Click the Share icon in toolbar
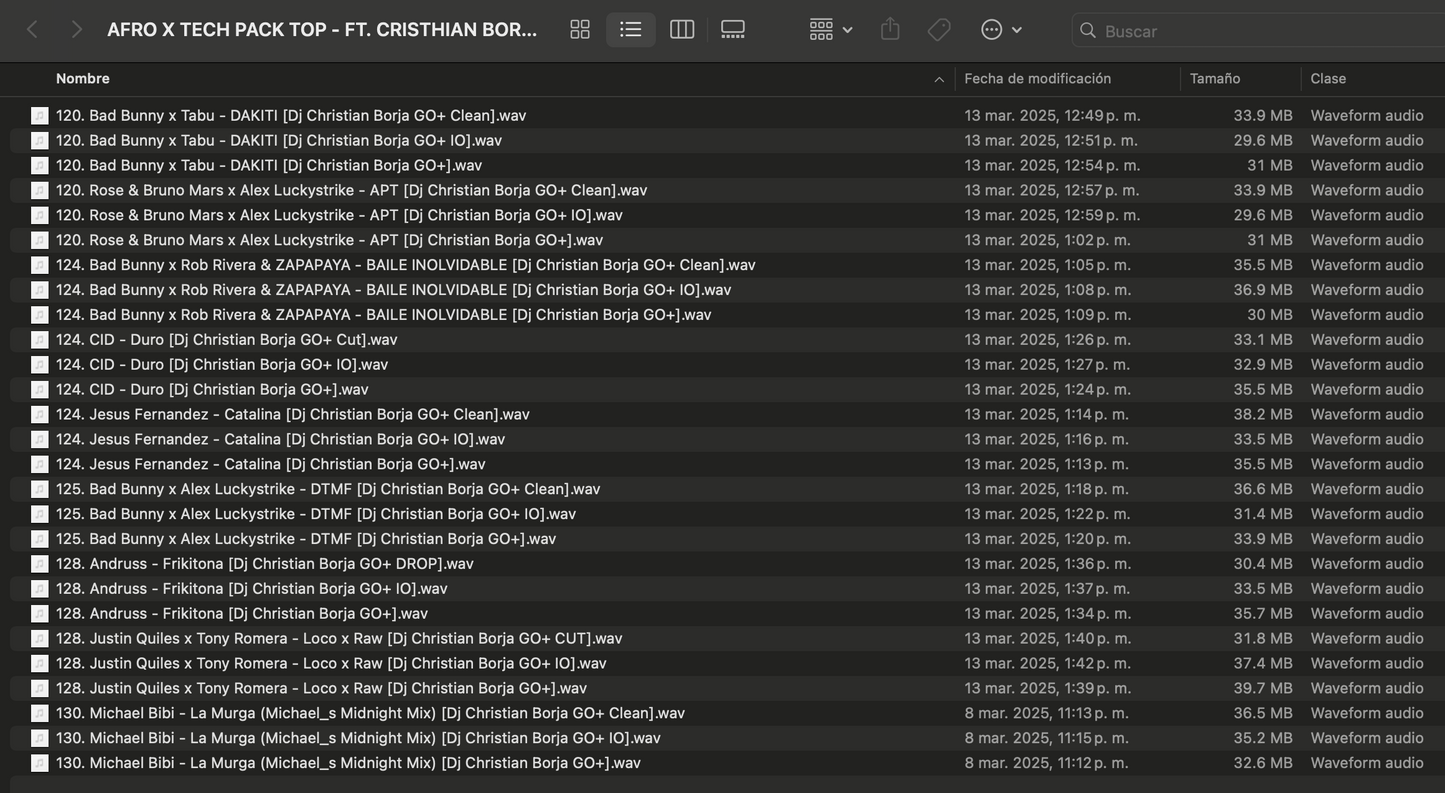This screenshot has height=793, width=1445. 890,30
